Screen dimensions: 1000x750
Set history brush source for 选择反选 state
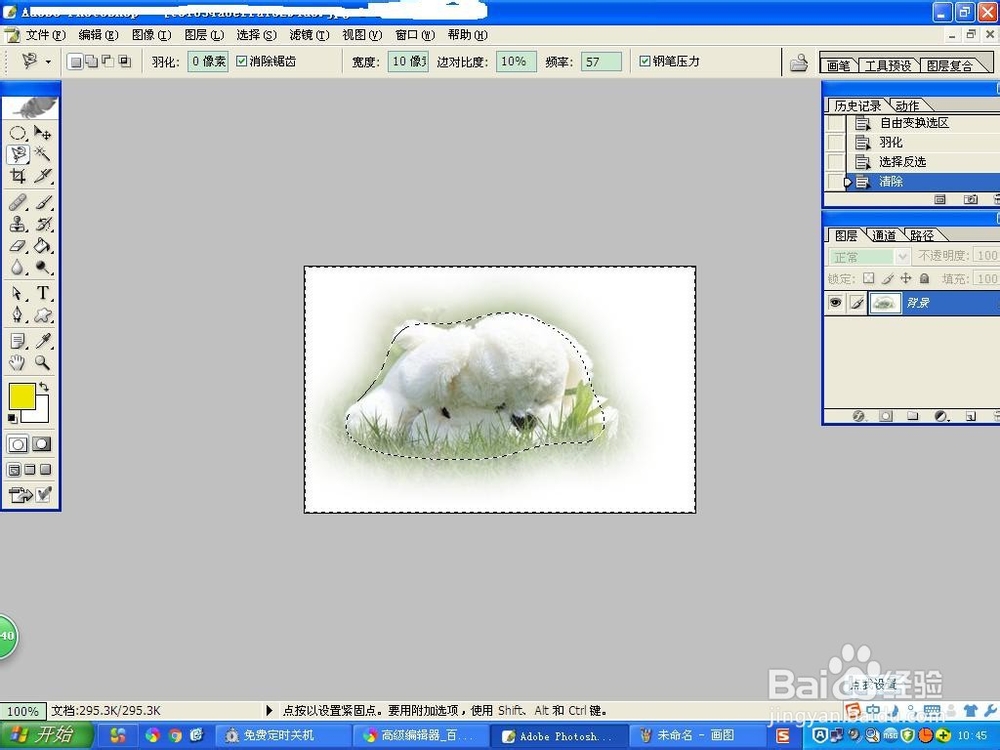836,162
